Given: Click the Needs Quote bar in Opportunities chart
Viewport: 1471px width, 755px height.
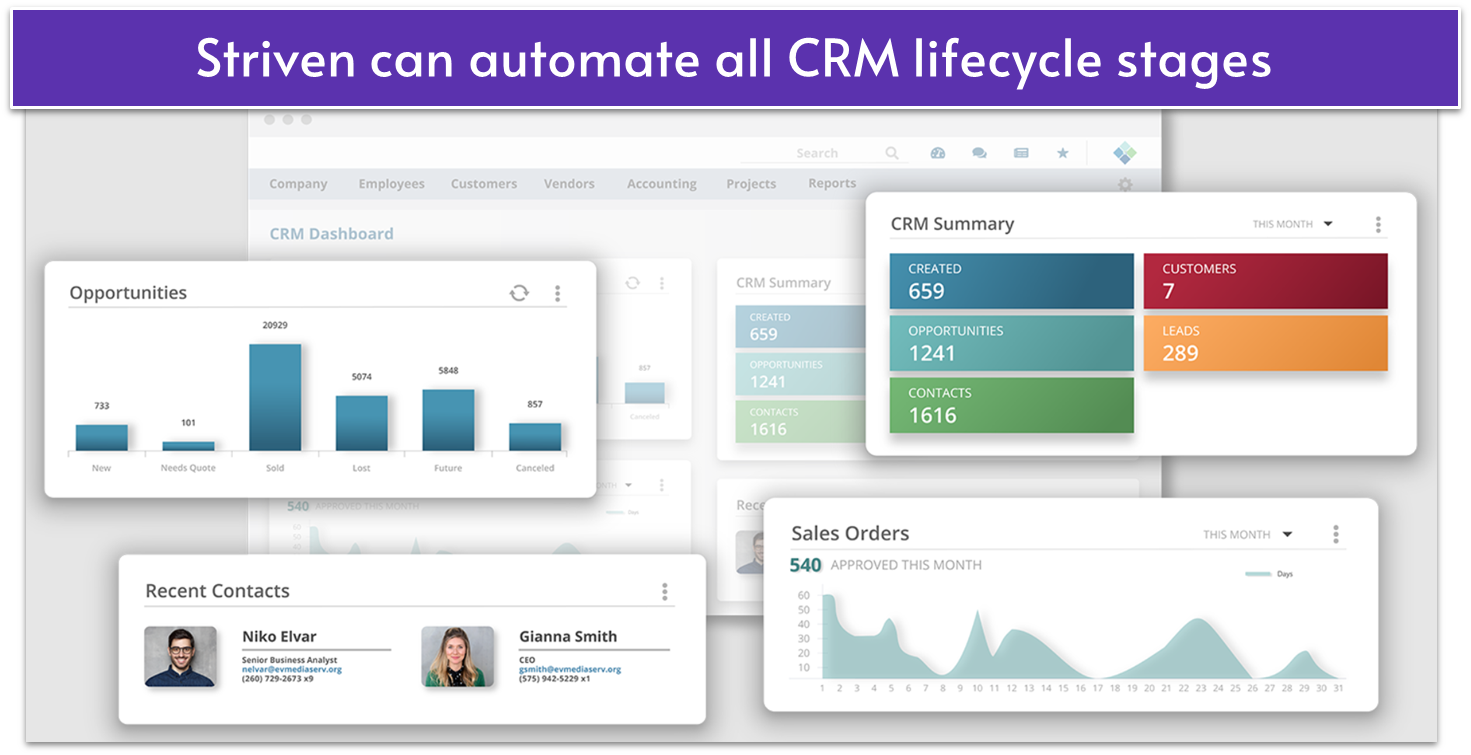Looking at the screenshot, I should click(188, 446).
